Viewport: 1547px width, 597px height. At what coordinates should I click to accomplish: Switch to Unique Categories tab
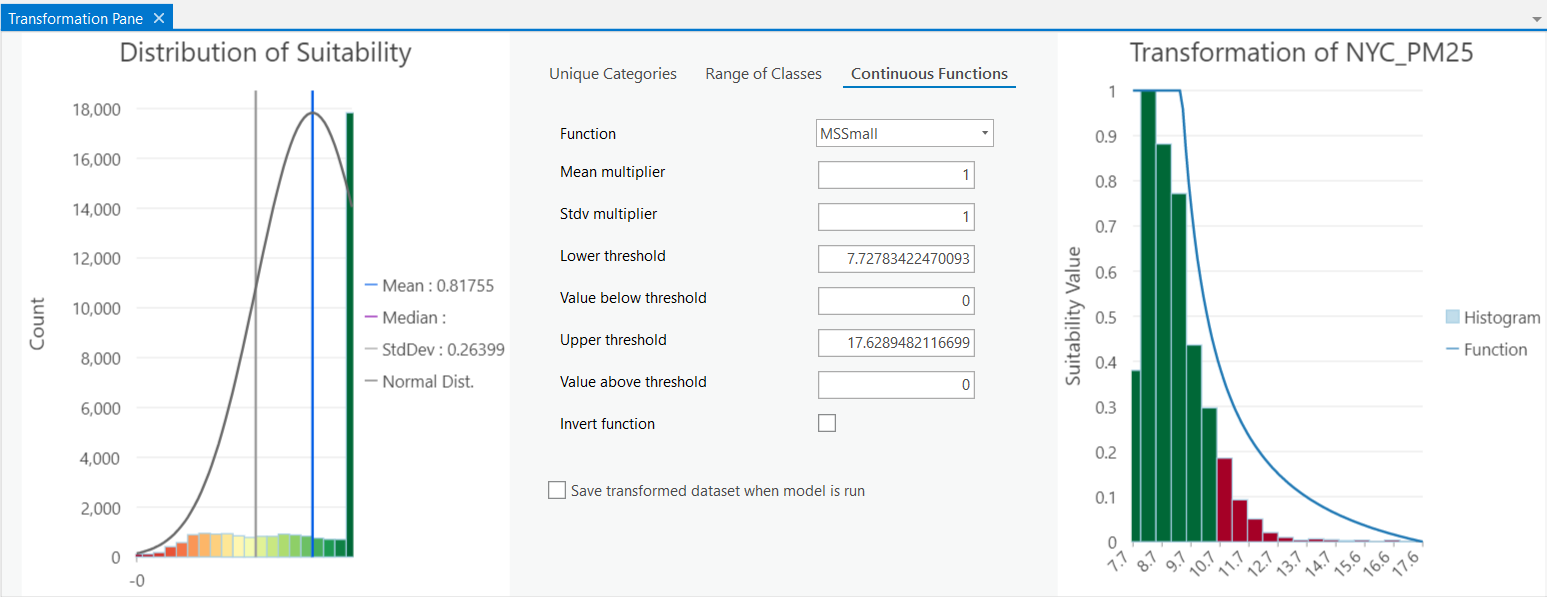pyautogui.click(x=612, y=74)
